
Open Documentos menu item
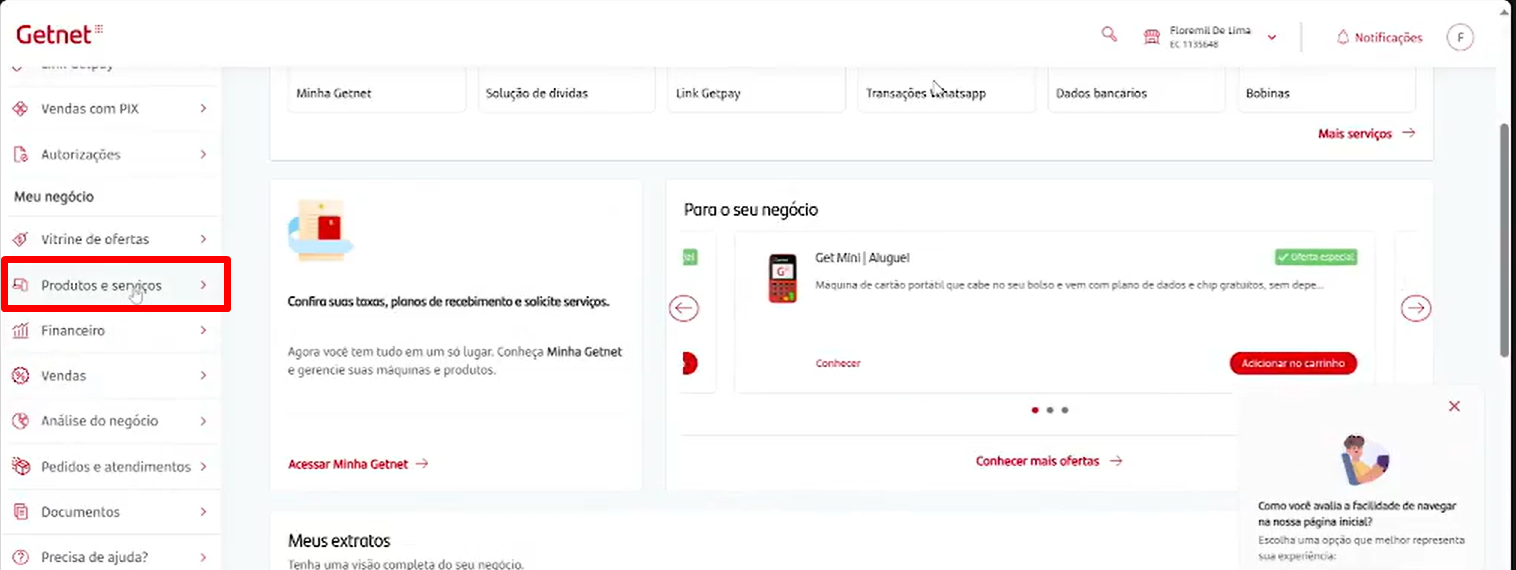pyautogui.click(x=110, y=512)
